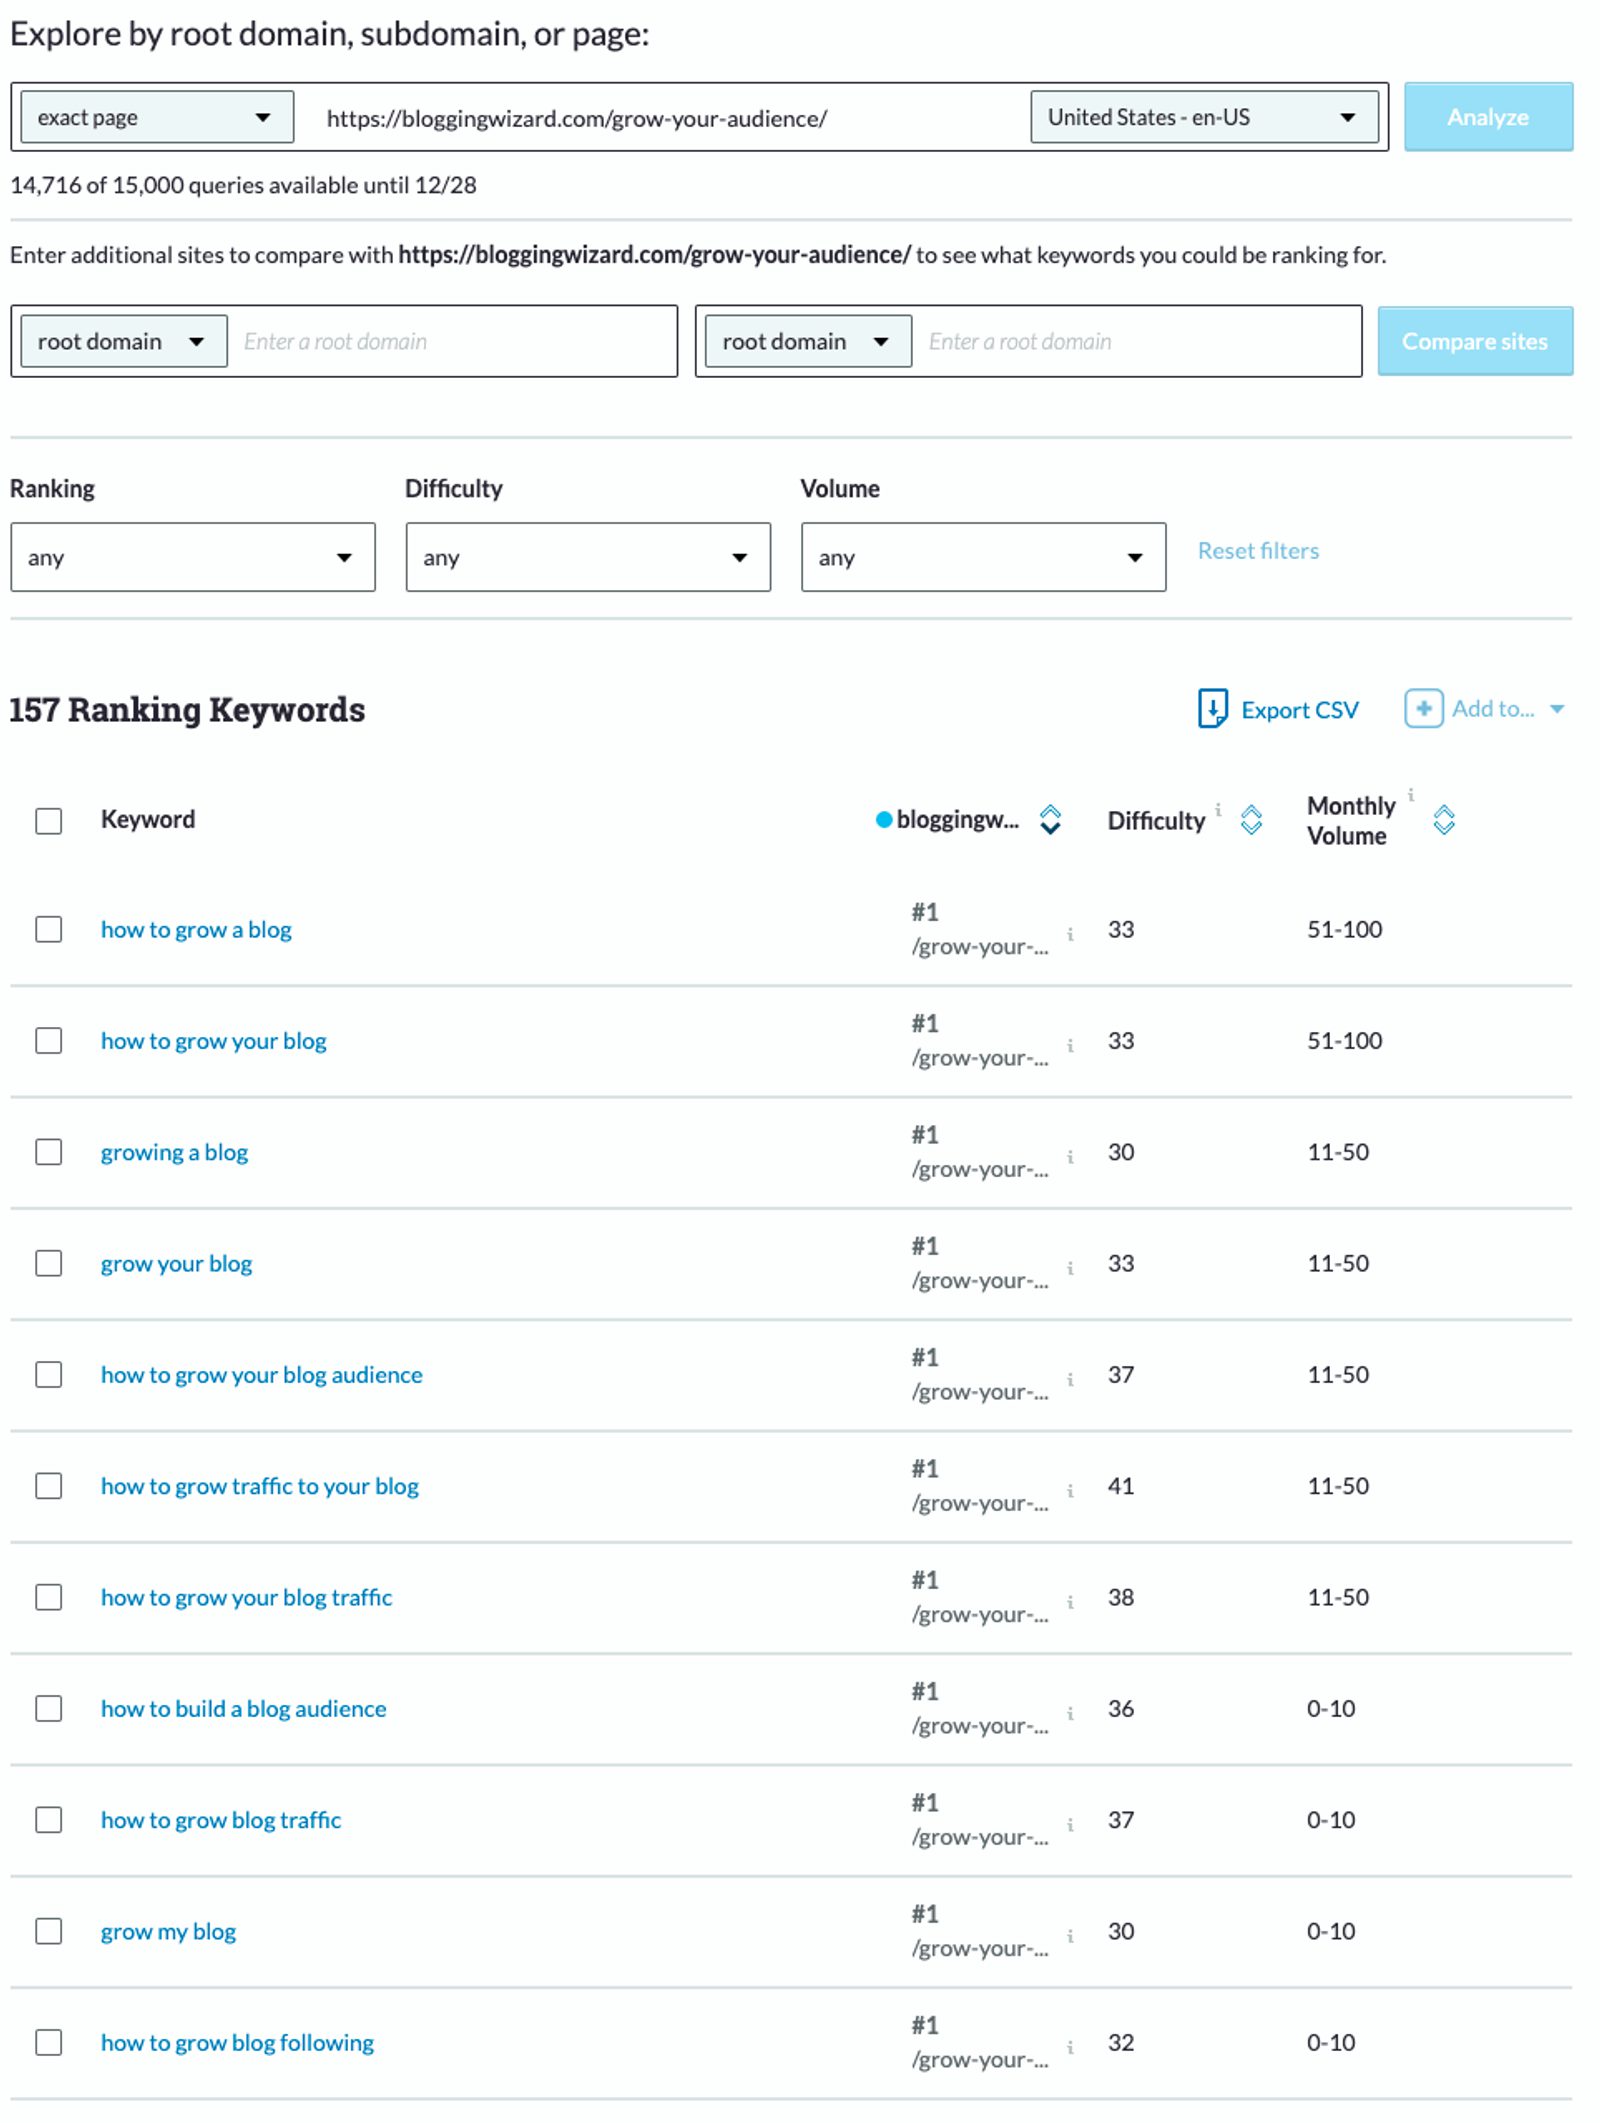This screenshot has height=2123, width=1600.
Task: Click the Compare sites button
Action: [x=1474, y=340]
